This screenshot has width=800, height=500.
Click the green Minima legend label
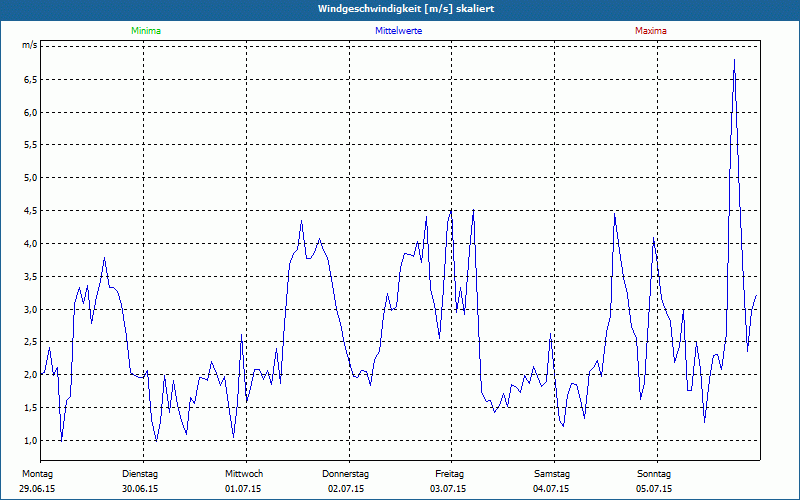click(x=146, y=31)
